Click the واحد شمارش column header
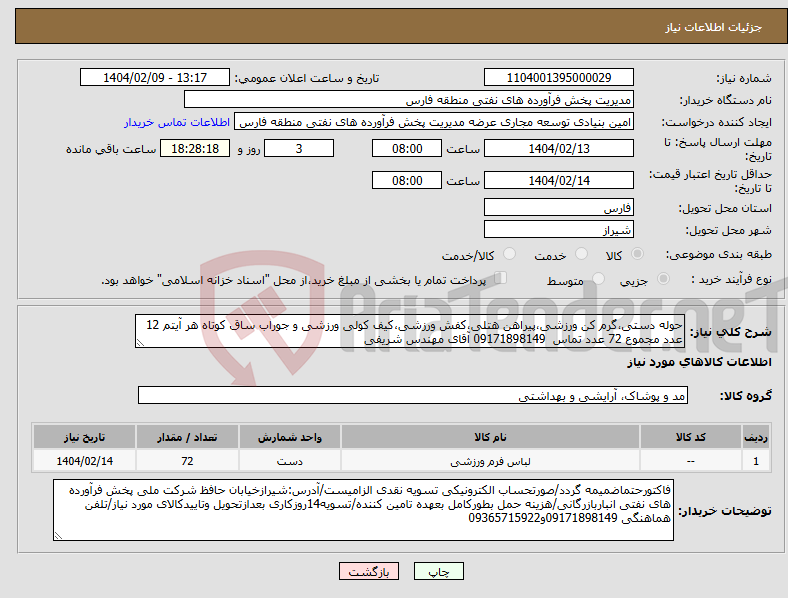The height and width of the screenshot is (598, 788). click(x=290, y=437)
